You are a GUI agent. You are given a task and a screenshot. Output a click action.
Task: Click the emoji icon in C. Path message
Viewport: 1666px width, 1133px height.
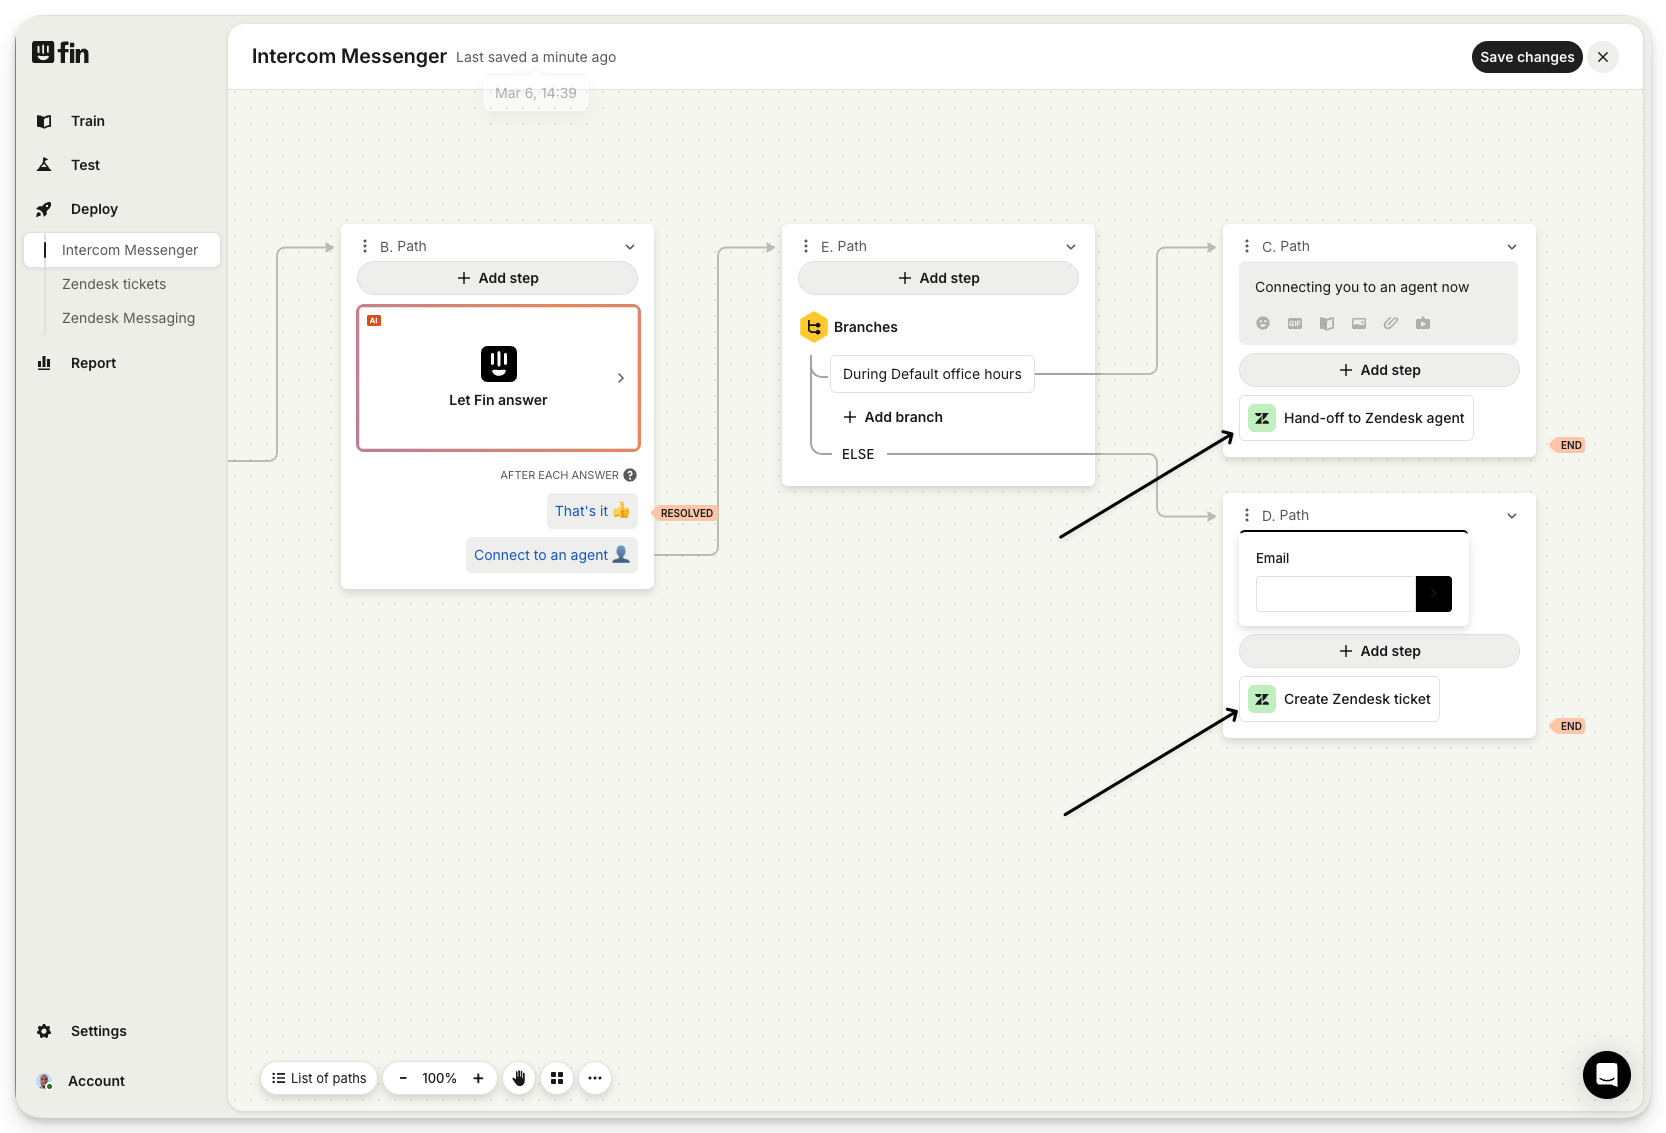pos(1263,323)
